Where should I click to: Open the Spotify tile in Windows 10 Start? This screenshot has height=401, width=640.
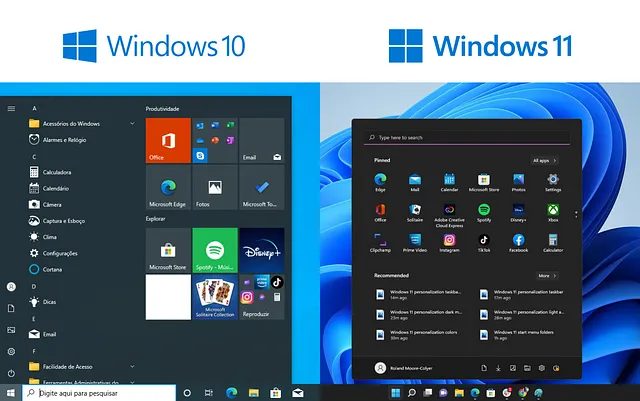tap(215, 250)
